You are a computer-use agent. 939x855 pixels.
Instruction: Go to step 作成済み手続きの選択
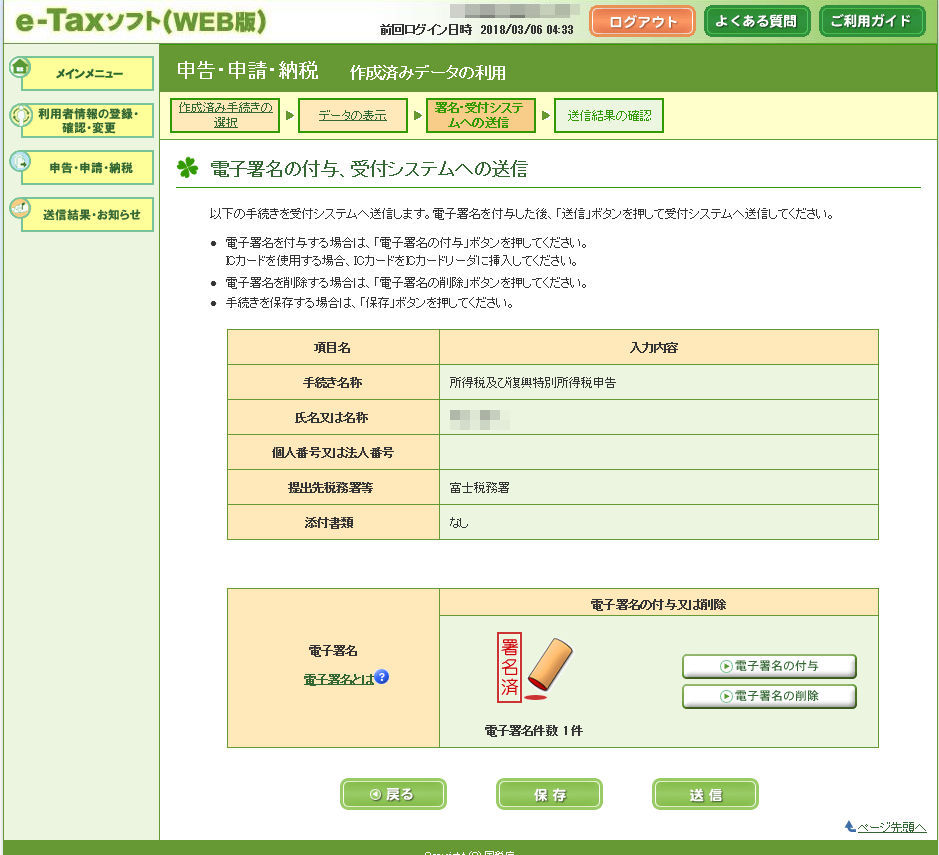click(225, 115)
